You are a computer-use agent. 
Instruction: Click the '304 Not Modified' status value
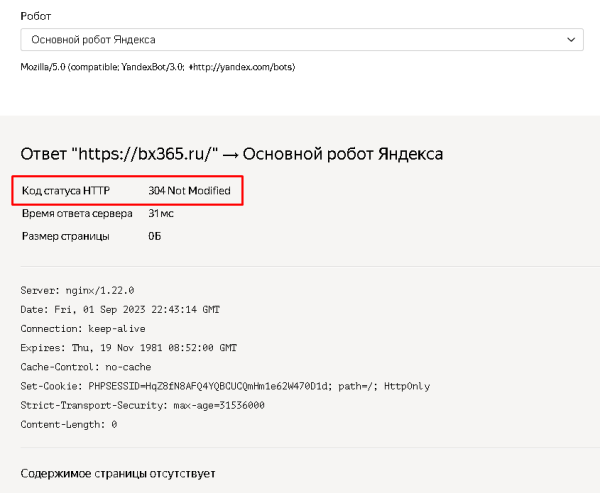(x=189, y=191)
